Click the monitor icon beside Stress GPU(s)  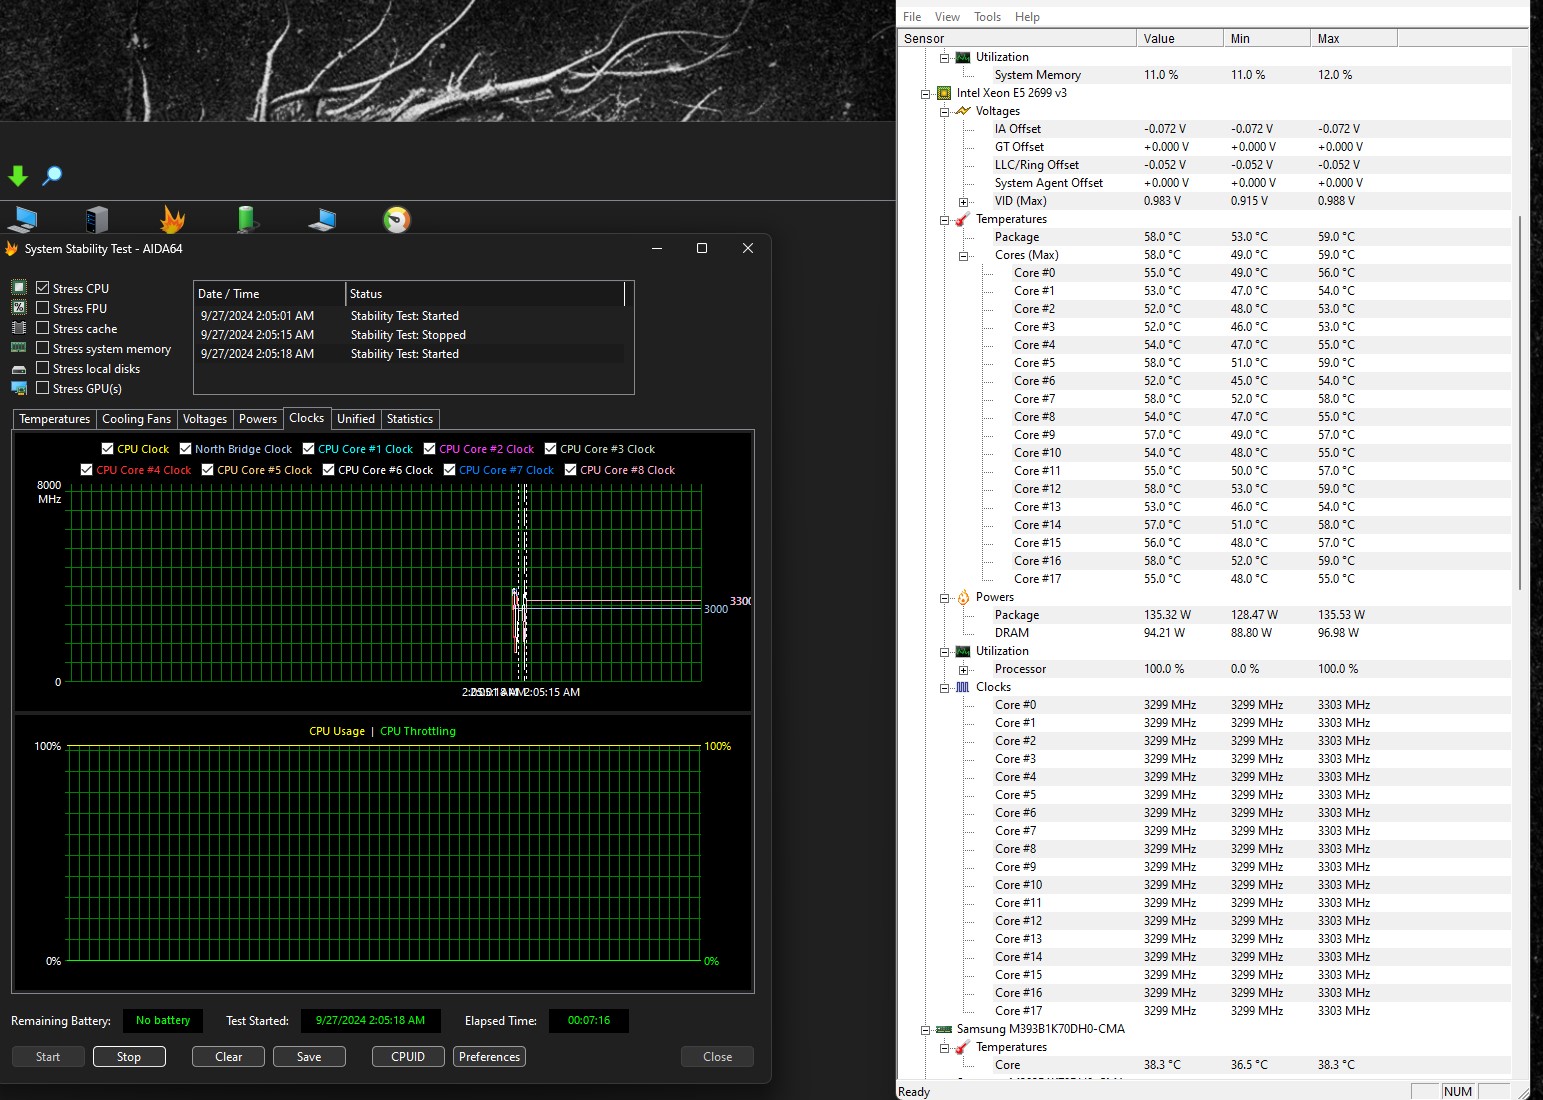pos(19,388)
